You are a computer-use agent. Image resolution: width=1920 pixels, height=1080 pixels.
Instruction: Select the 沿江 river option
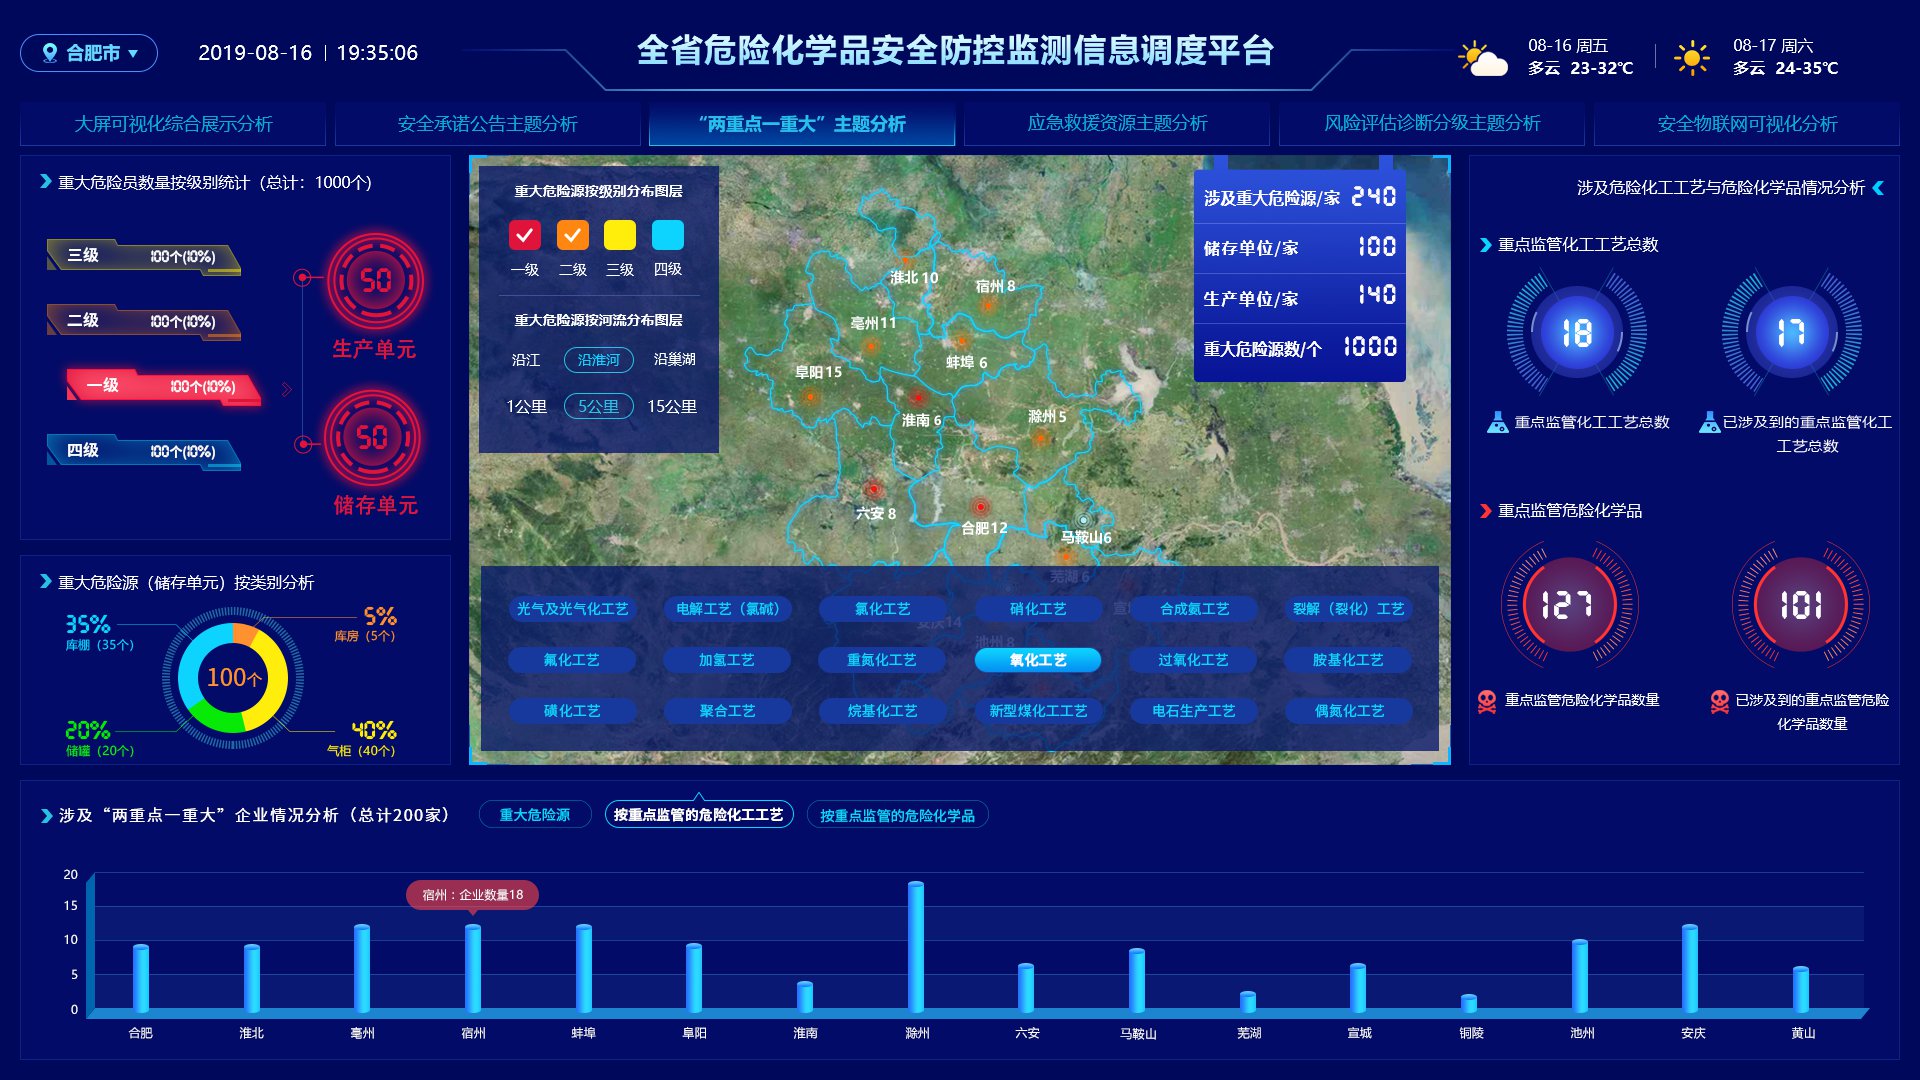[526, 360]
